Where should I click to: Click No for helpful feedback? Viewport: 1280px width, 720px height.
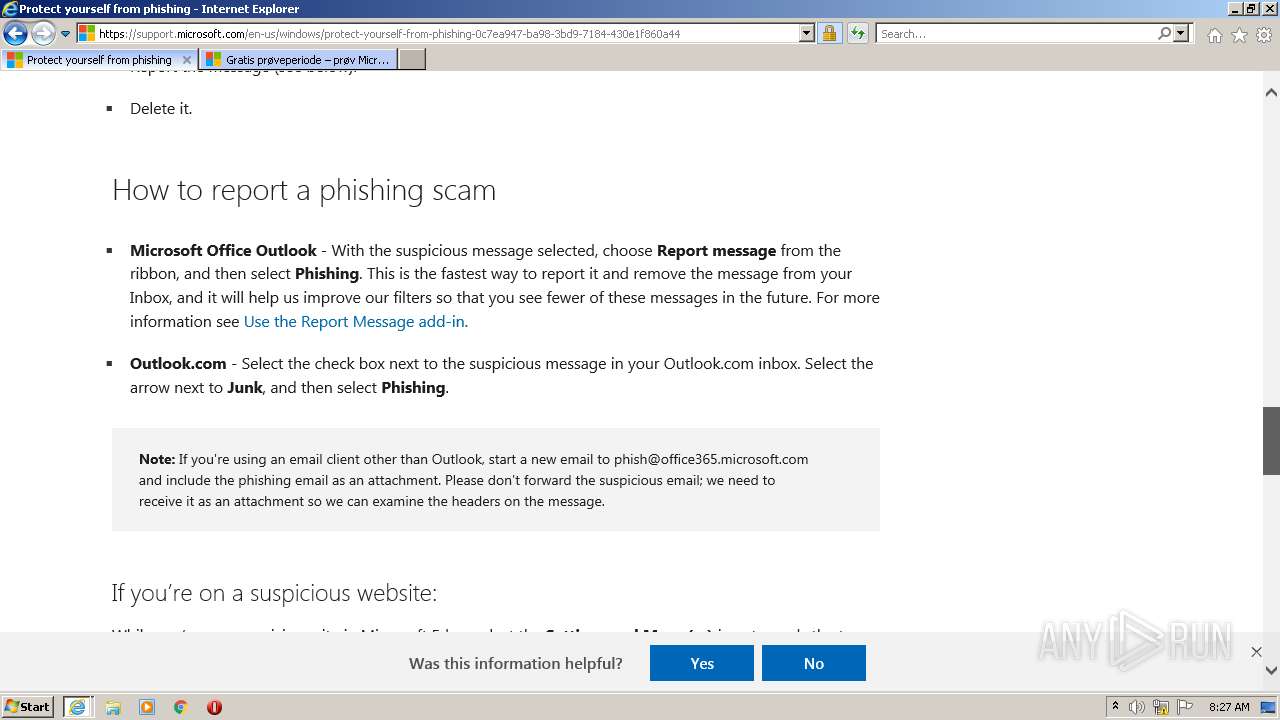814,663
